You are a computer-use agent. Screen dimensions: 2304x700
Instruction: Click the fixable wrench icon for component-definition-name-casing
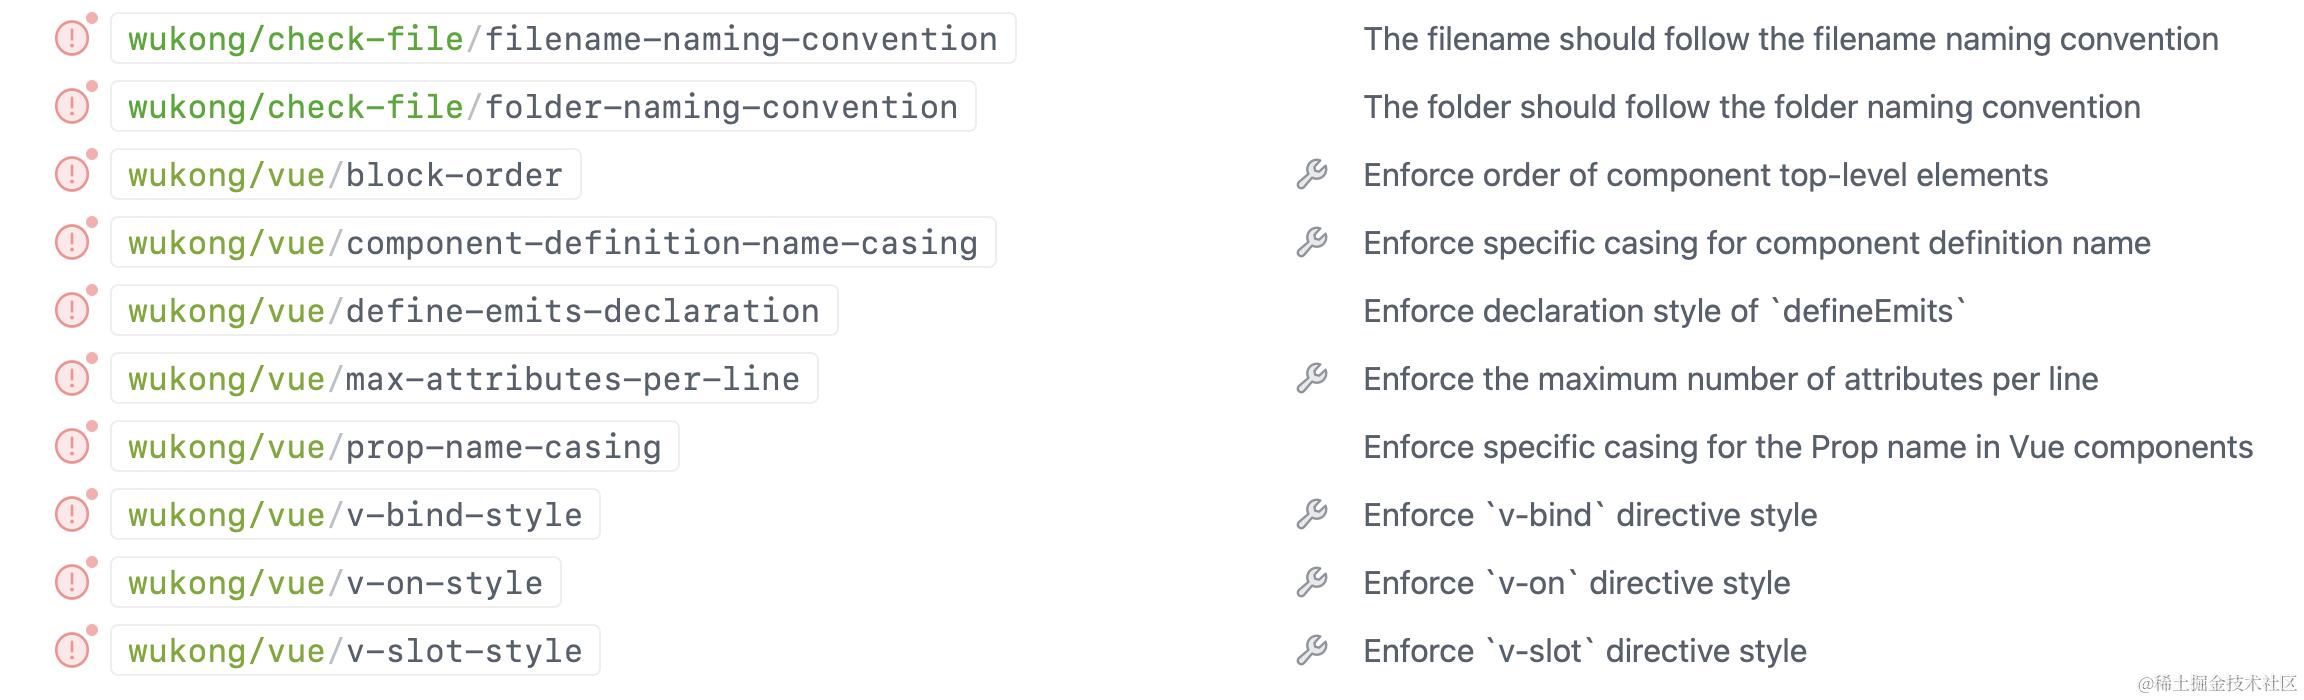tap(1311, 243)
